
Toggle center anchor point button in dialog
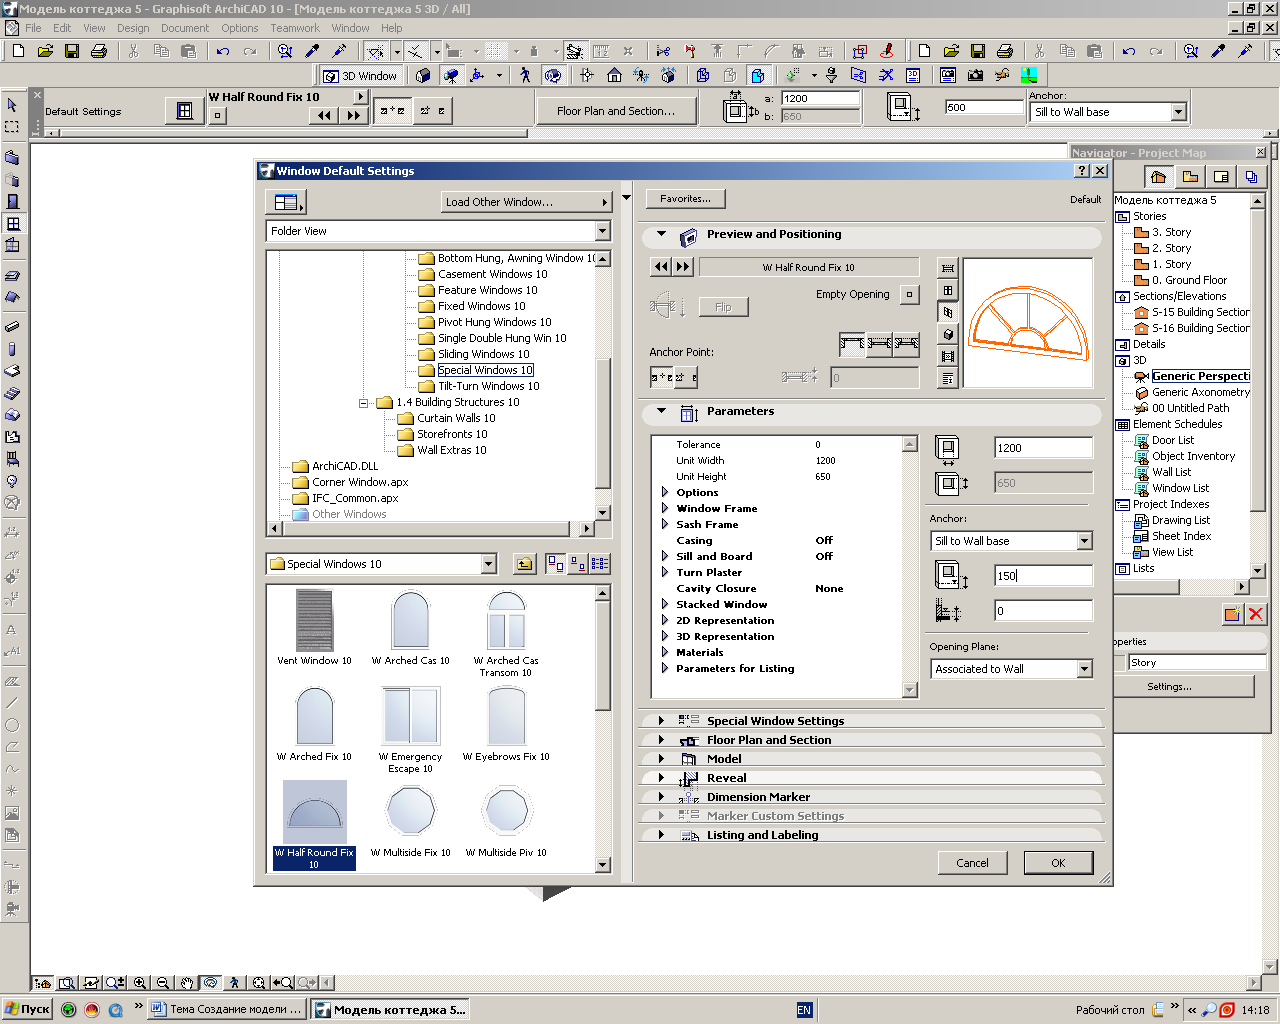click(x=661, y=377)
